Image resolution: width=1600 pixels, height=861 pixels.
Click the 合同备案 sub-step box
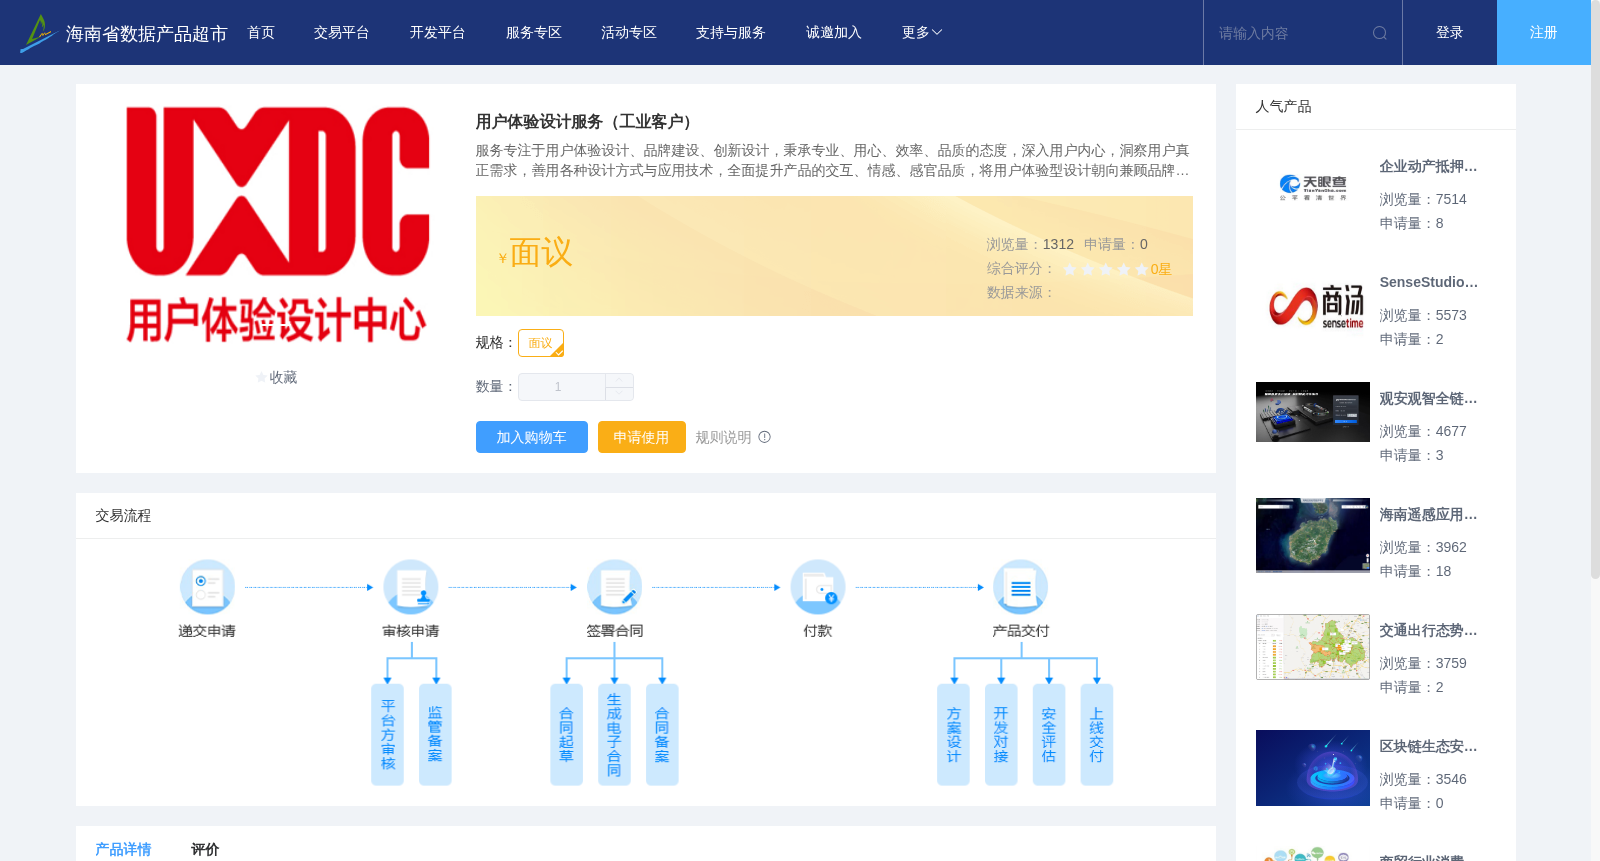point(662,734)
